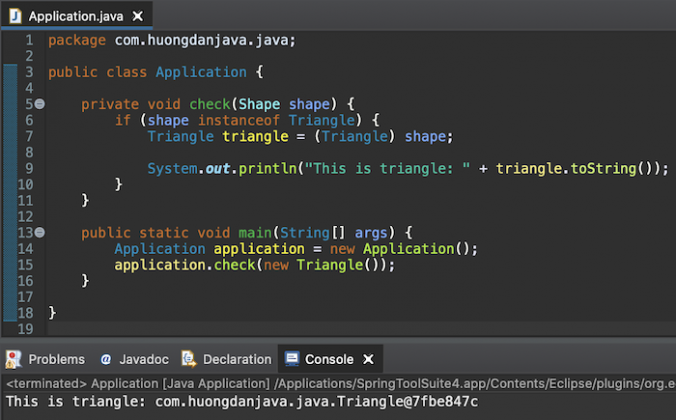Close the Application.java editor tab

coord(137,16)
